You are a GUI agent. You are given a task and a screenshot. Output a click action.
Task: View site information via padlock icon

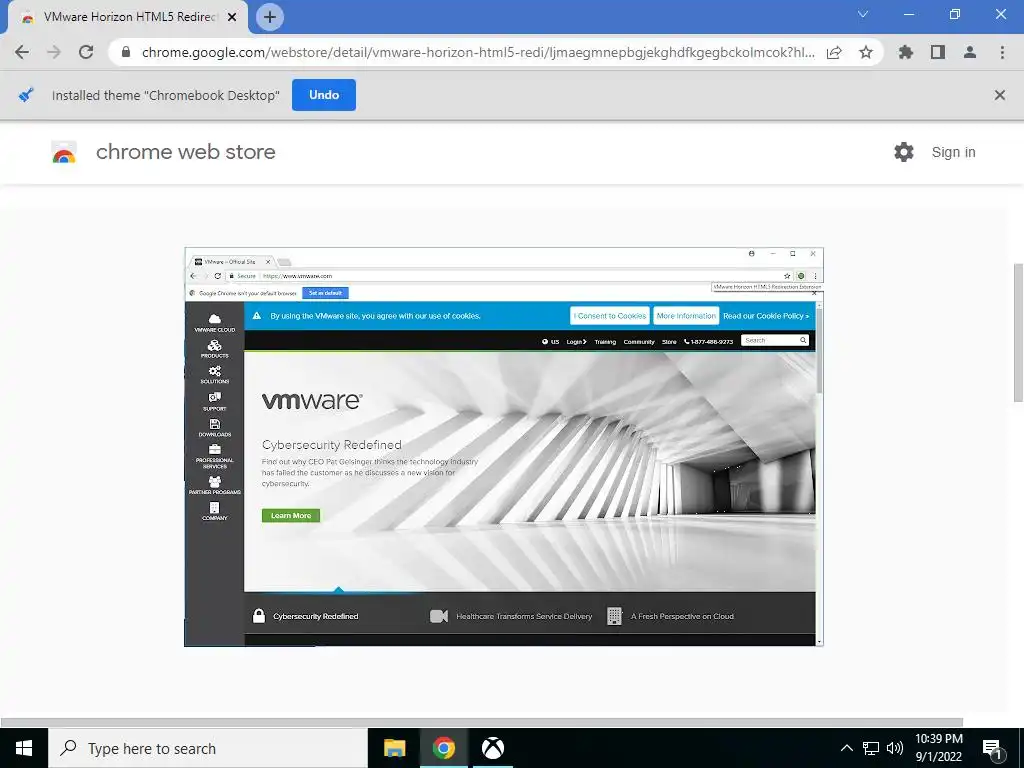(x=126, y=52)
